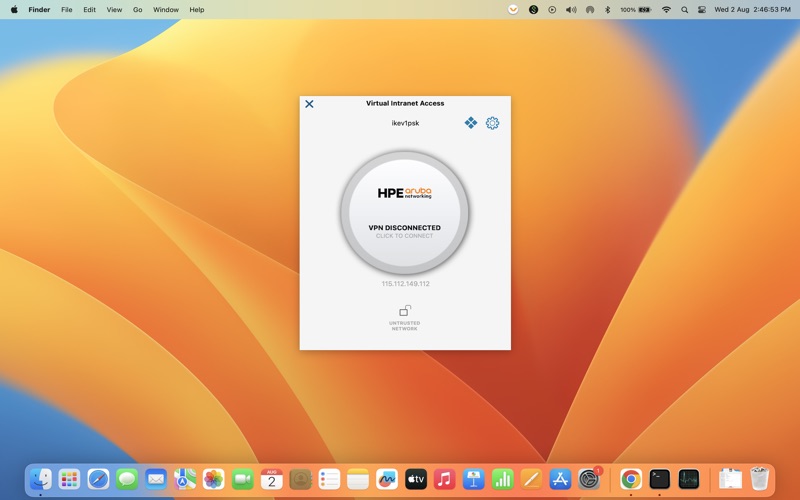This screenshot has height=500, width=800.
Task: Open Finder from the Dock
Action: [x=40, y=479]
